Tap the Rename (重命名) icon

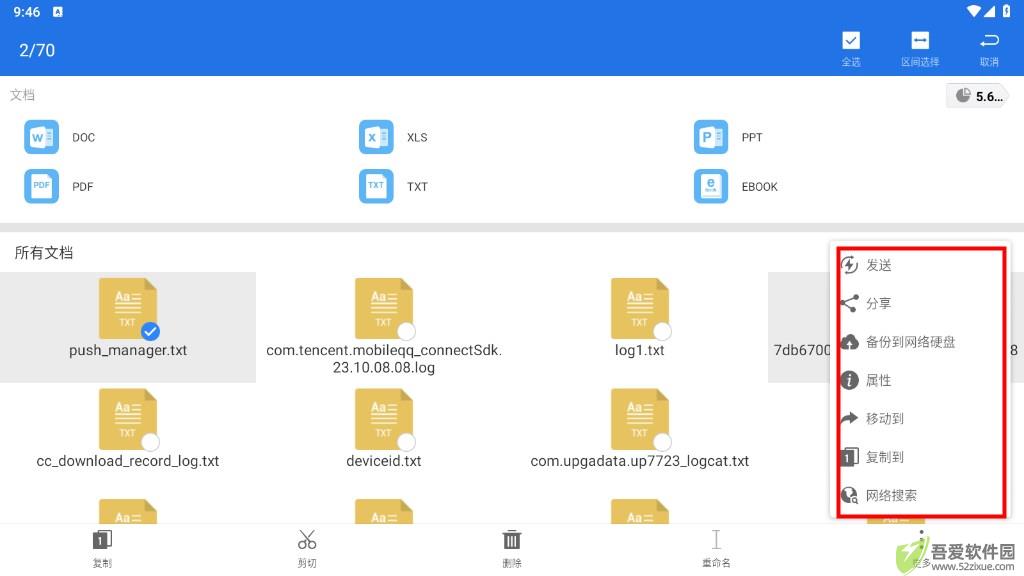coord(716,540)
